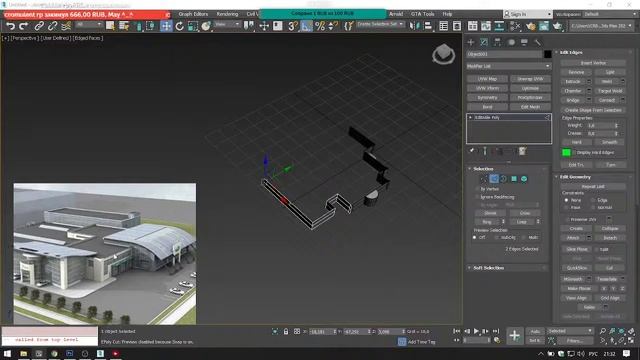Image resolution: width=640 pixels, height=360 pixels.
Task: Click the Mirror tool icon
Action: click(414, 27)
